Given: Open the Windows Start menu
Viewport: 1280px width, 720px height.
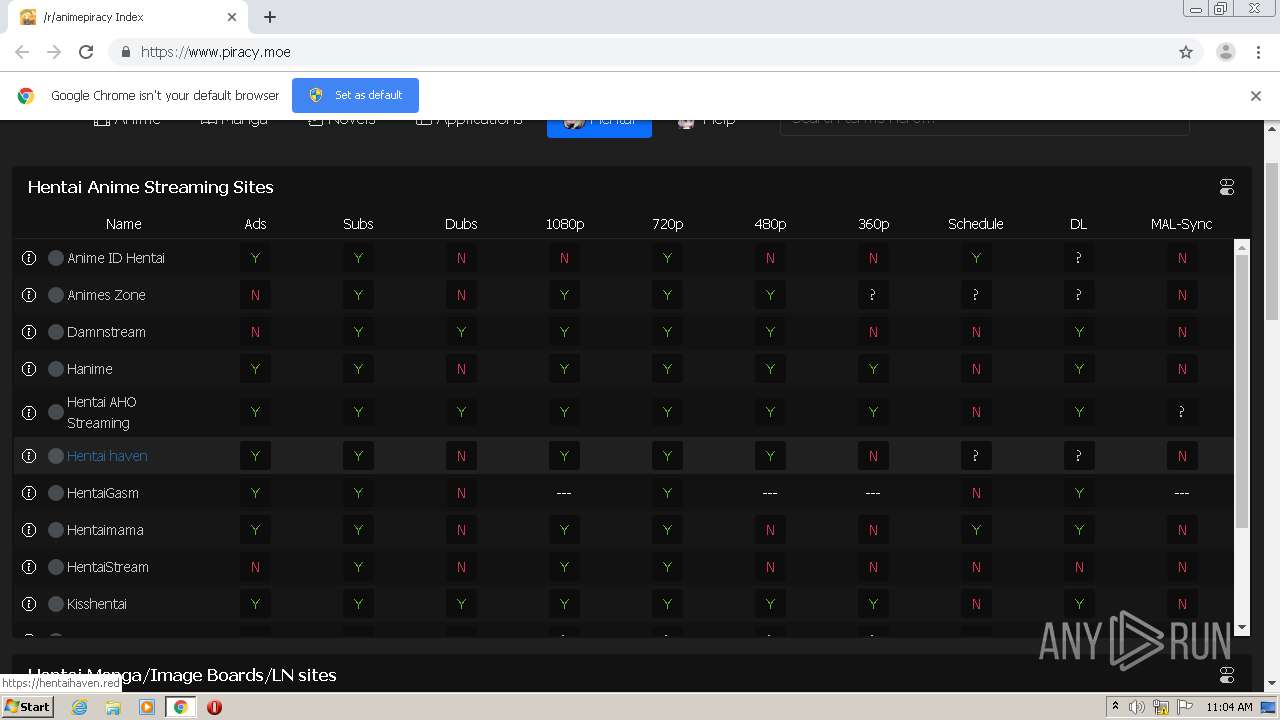Looking at the screenshot, I should 27,707.
